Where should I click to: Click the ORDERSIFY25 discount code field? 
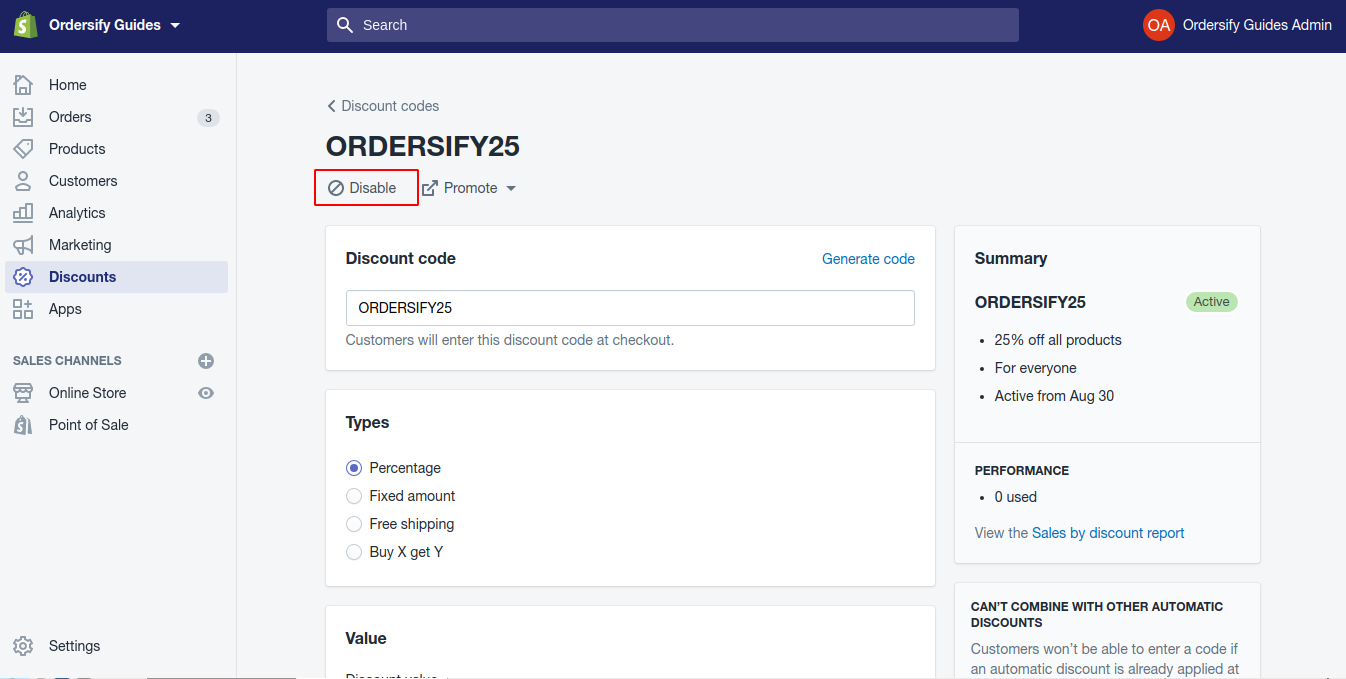(630, 308)
